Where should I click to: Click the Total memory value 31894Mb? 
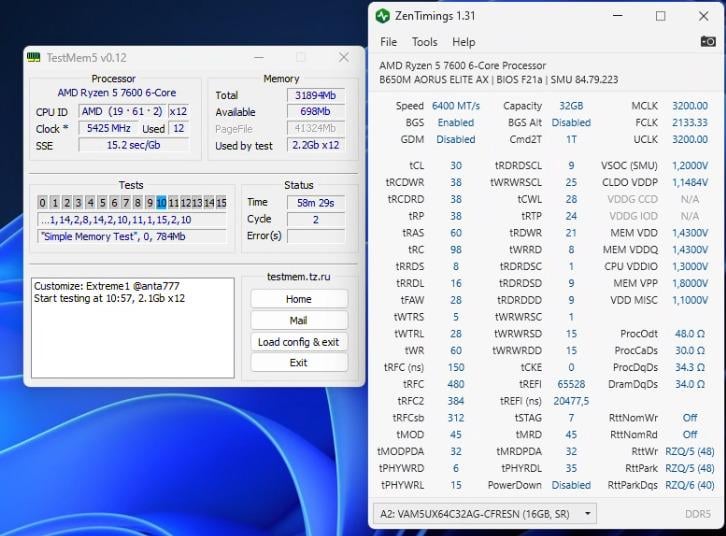pos(316,95)
